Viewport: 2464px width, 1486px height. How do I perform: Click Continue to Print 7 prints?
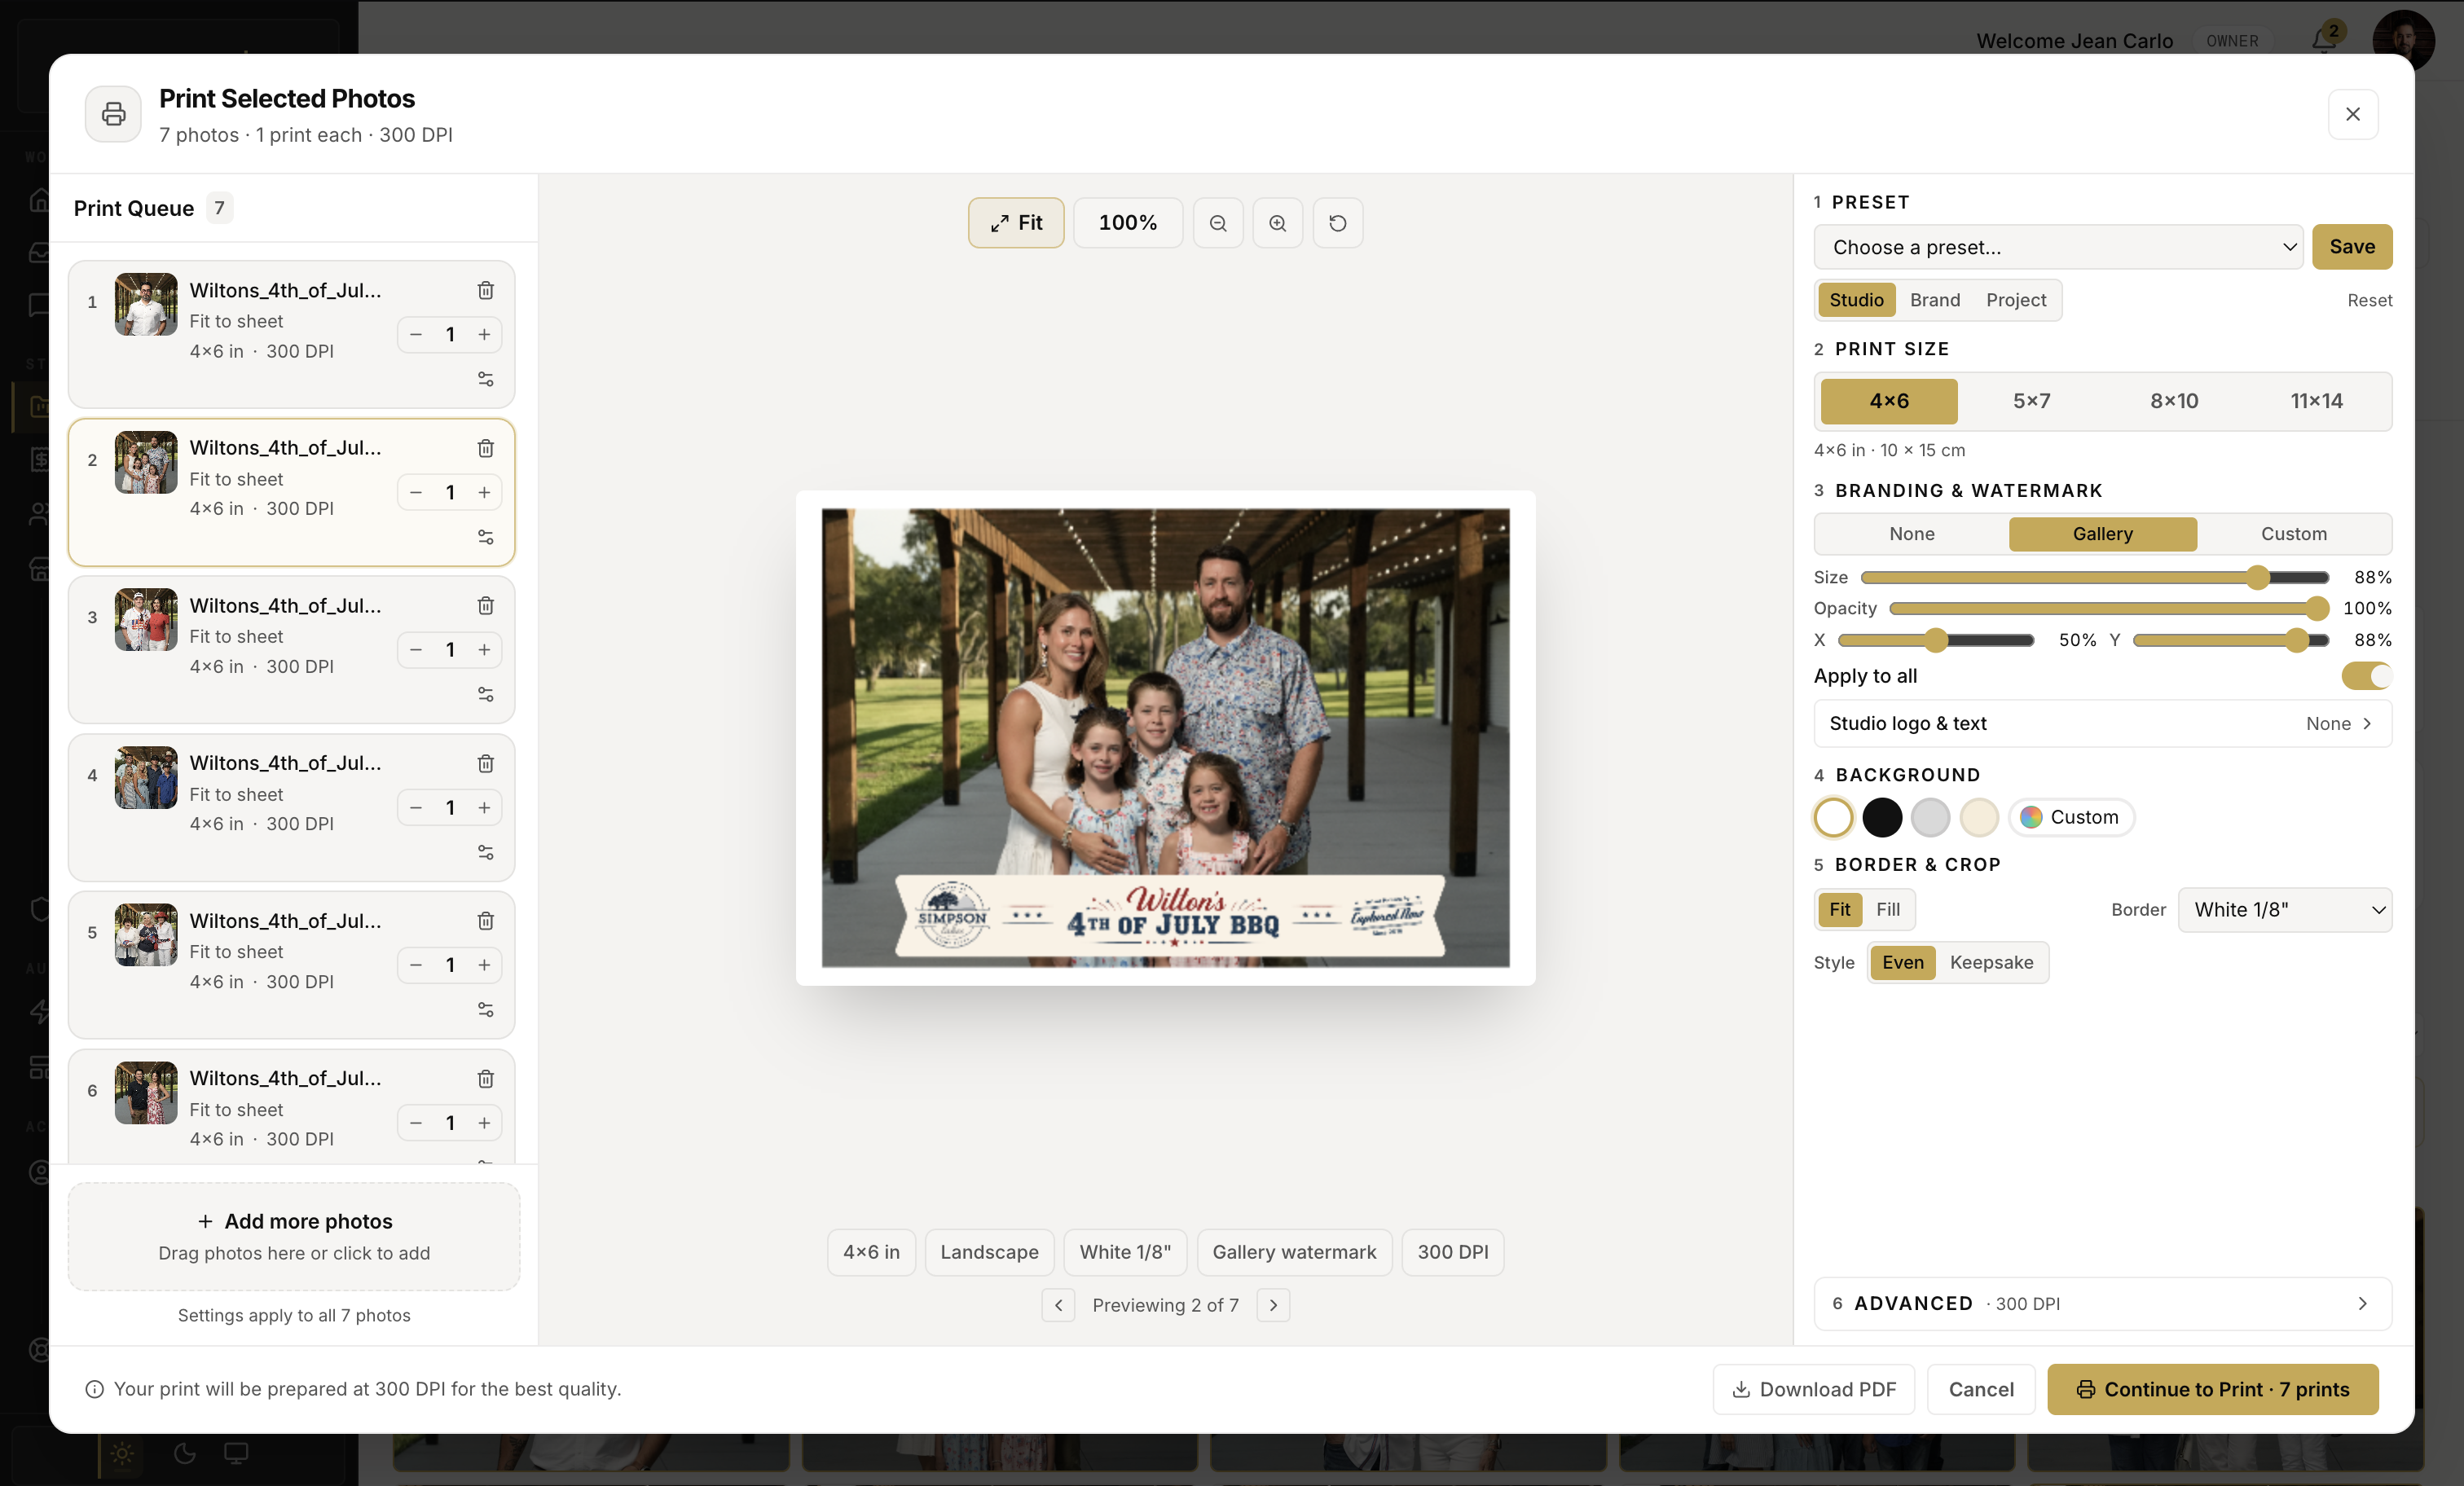(2213, 1389)
